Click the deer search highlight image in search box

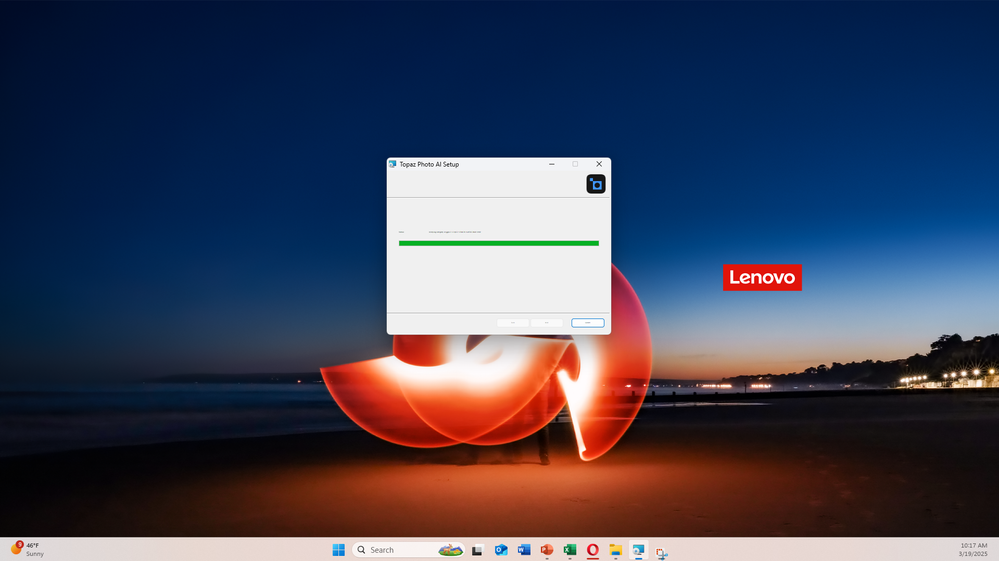point(450,550)
